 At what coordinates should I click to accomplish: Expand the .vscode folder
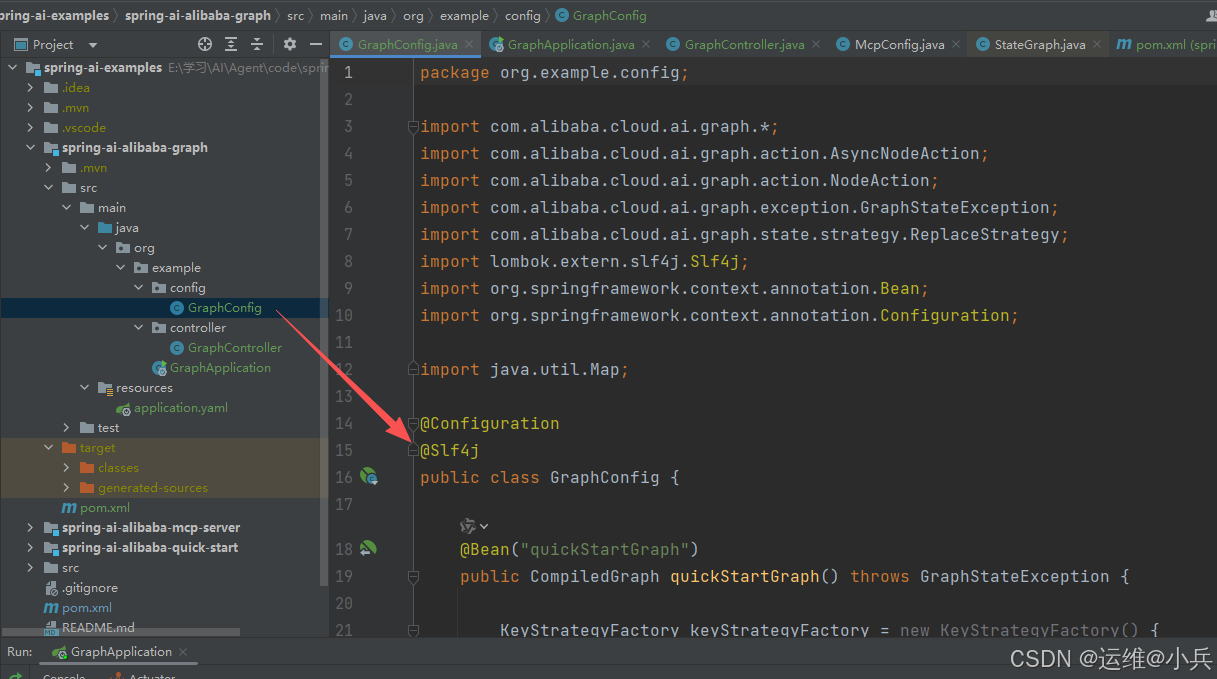pyautogui.click(x=31, y=127)
